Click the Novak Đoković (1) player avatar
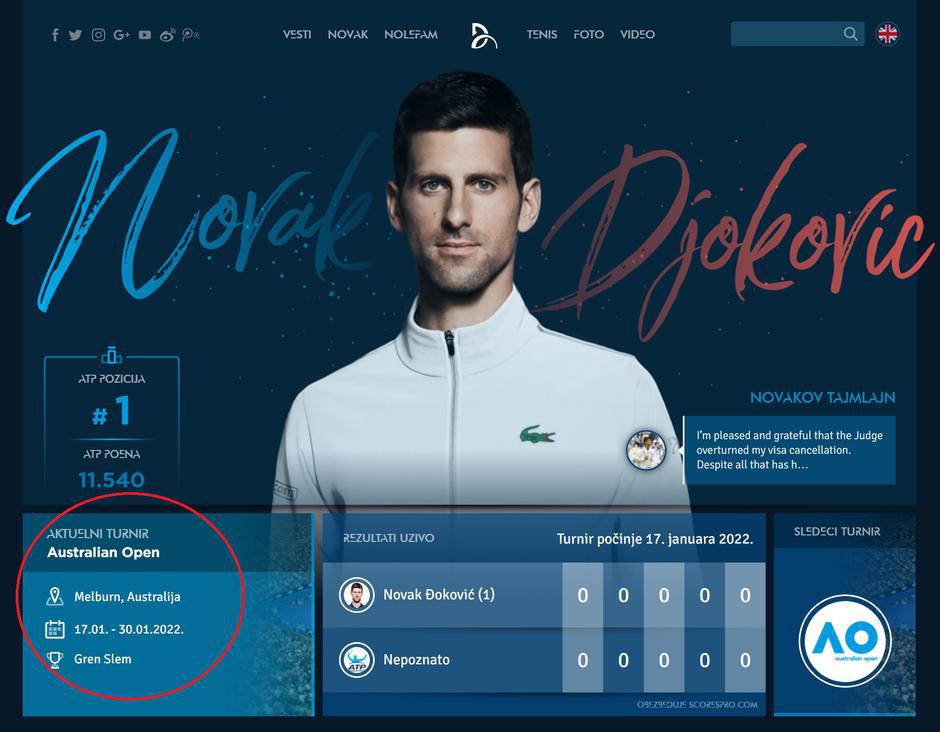The image size is (940, 732). point(356,595)
